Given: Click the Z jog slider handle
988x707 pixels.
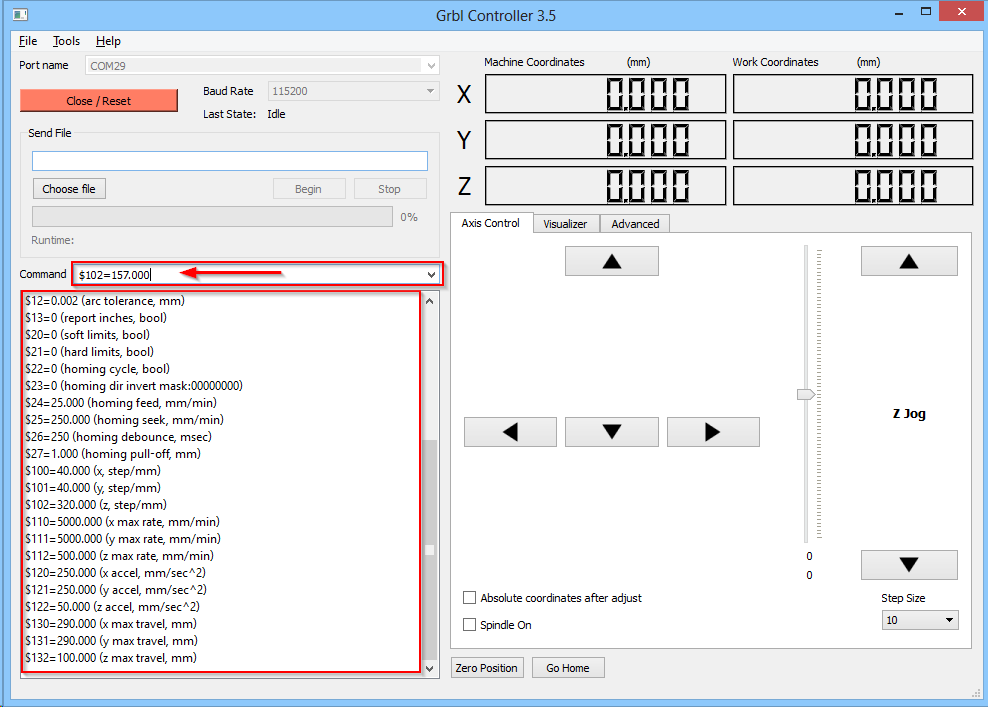Looking at the screenshot, I should tap(806, 394).
